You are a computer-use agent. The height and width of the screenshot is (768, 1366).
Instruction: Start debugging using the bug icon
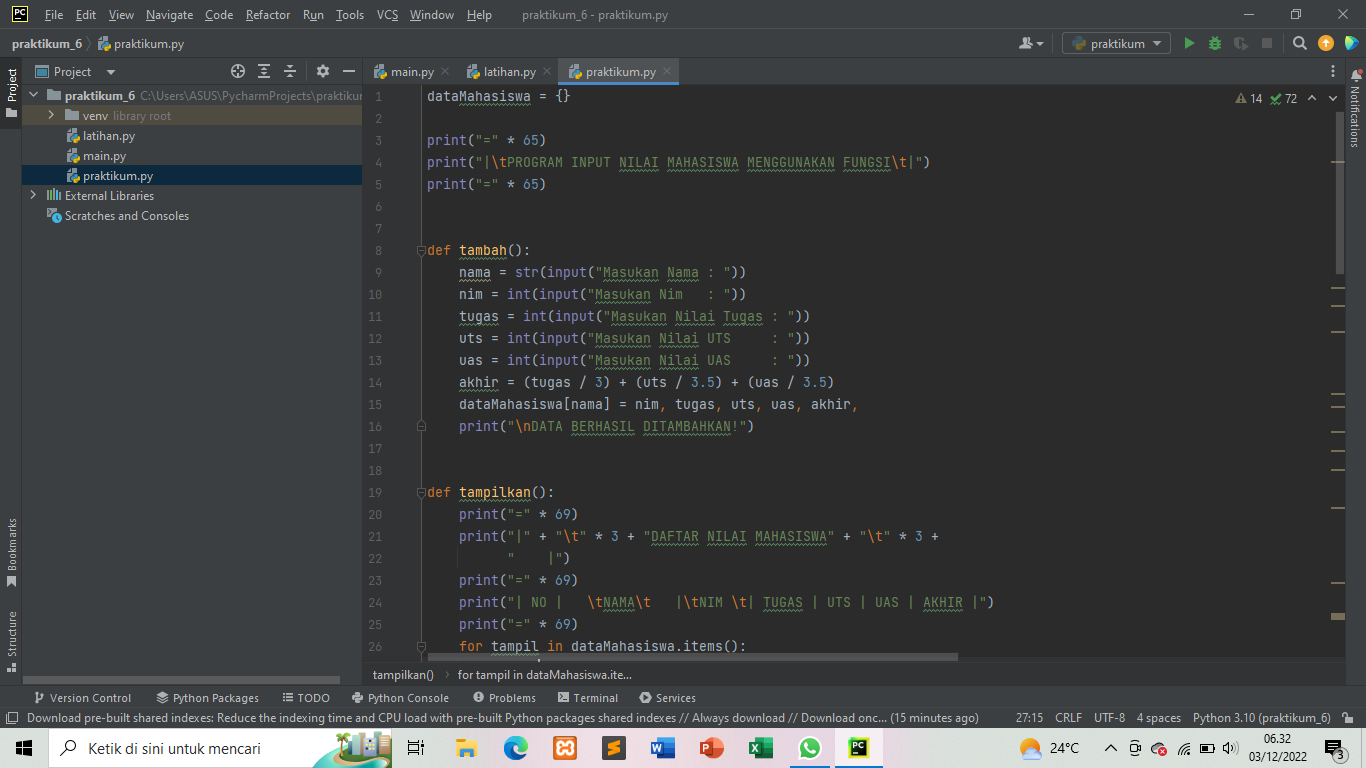point(1213,43)
